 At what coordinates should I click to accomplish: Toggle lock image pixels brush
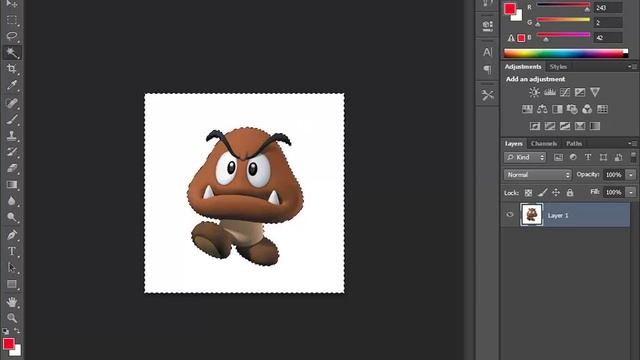click(x=542, y=193)
